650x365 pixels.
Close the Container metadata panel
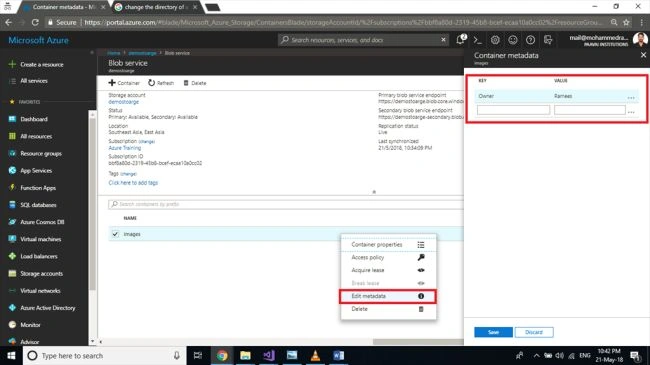tap(643, 55)
